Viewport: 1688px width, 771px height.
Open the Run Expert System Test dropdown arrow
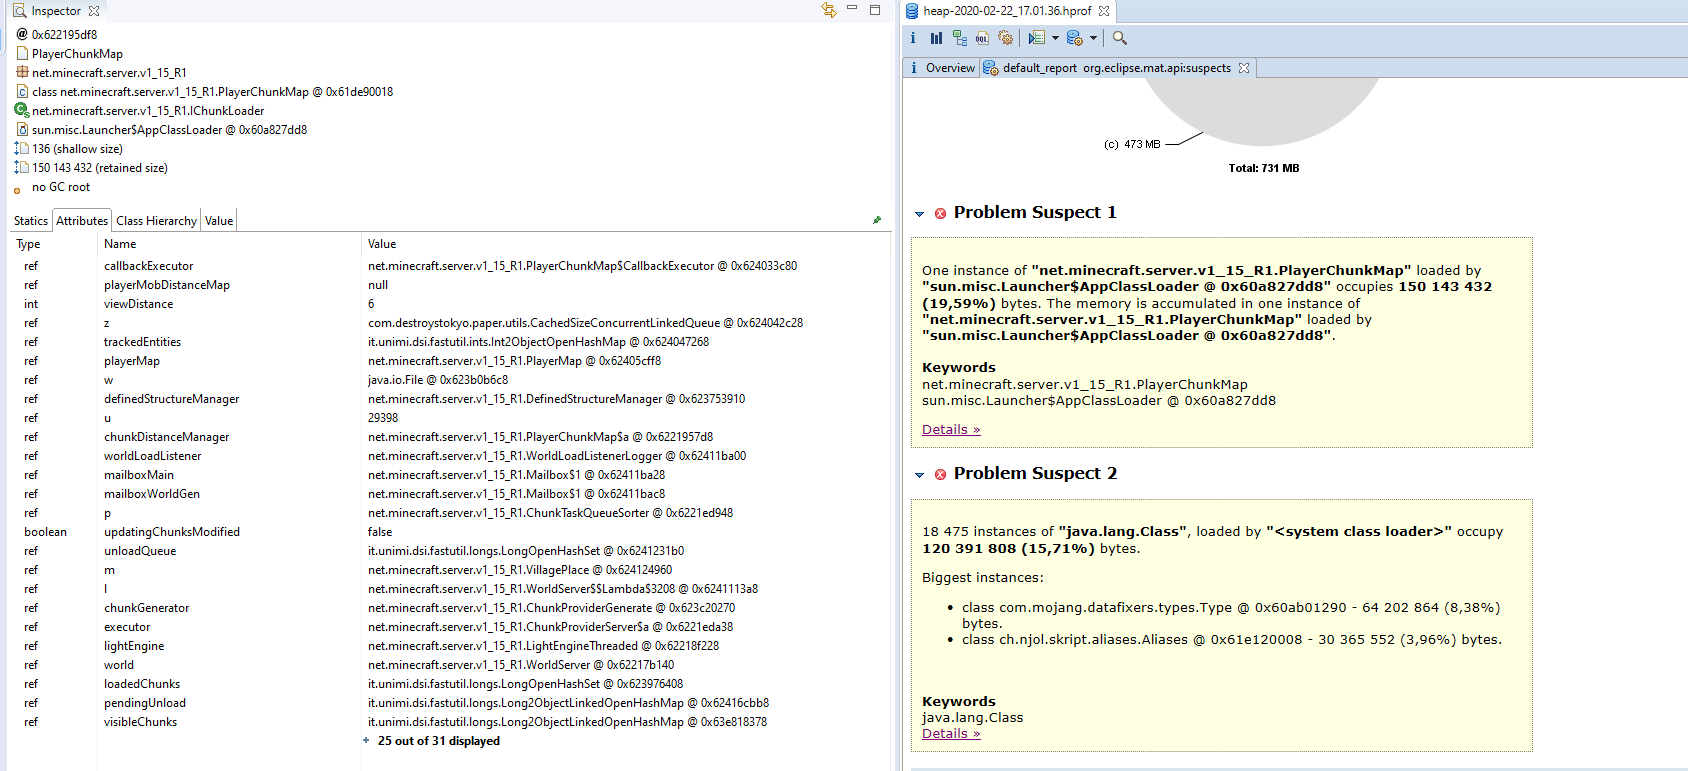[1055, 38]
